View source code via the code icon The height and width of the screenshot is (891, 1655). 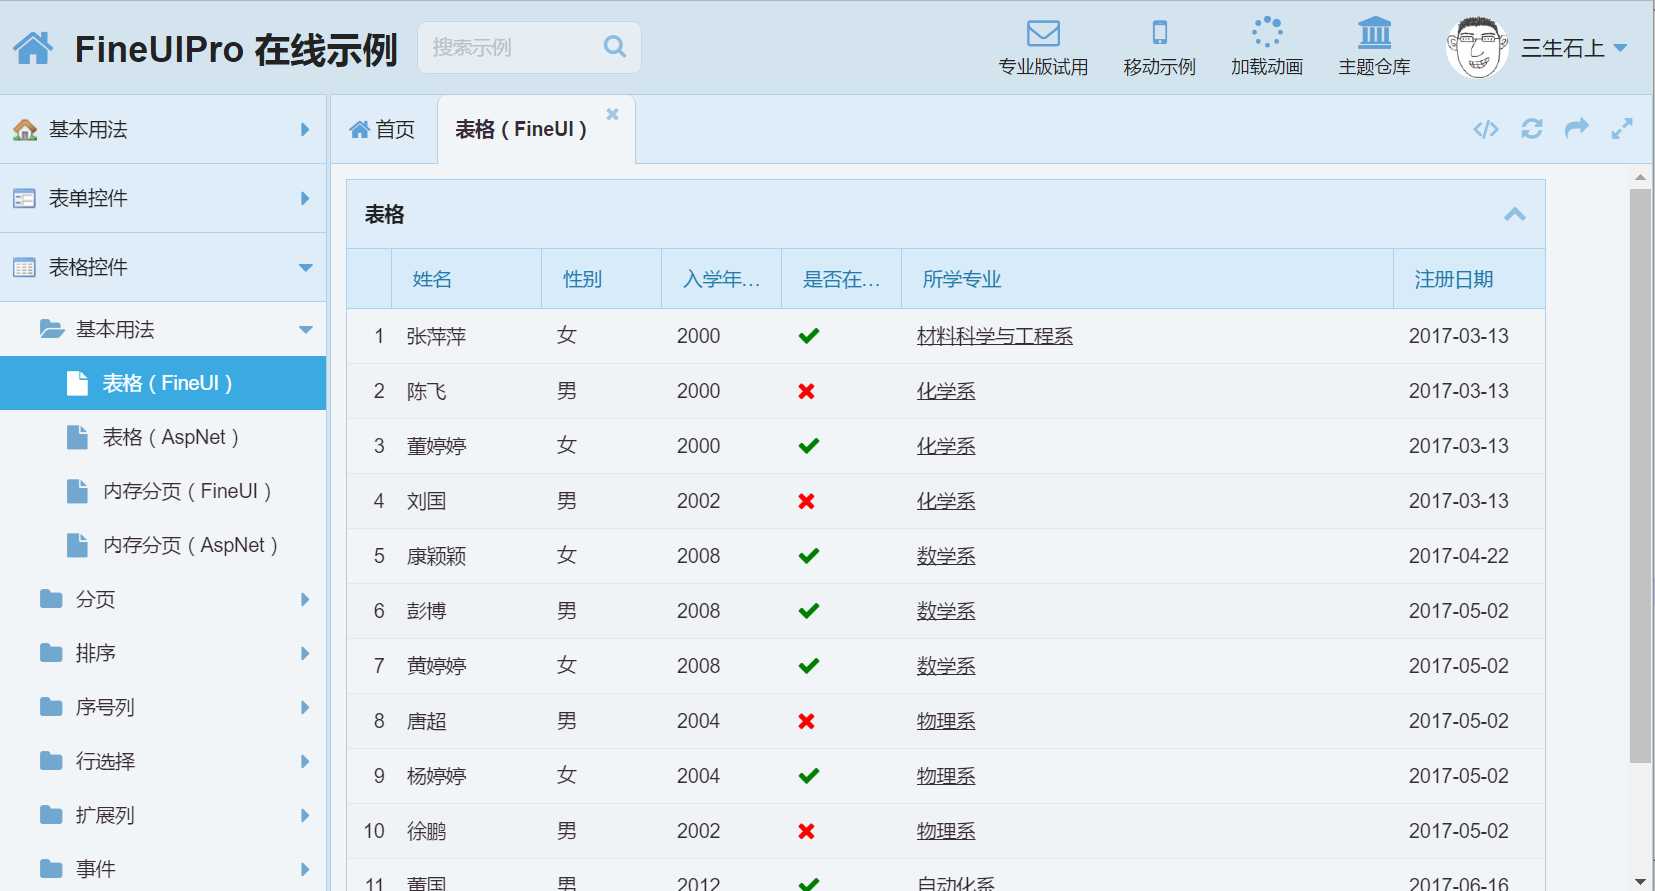tap(1486, 129)
